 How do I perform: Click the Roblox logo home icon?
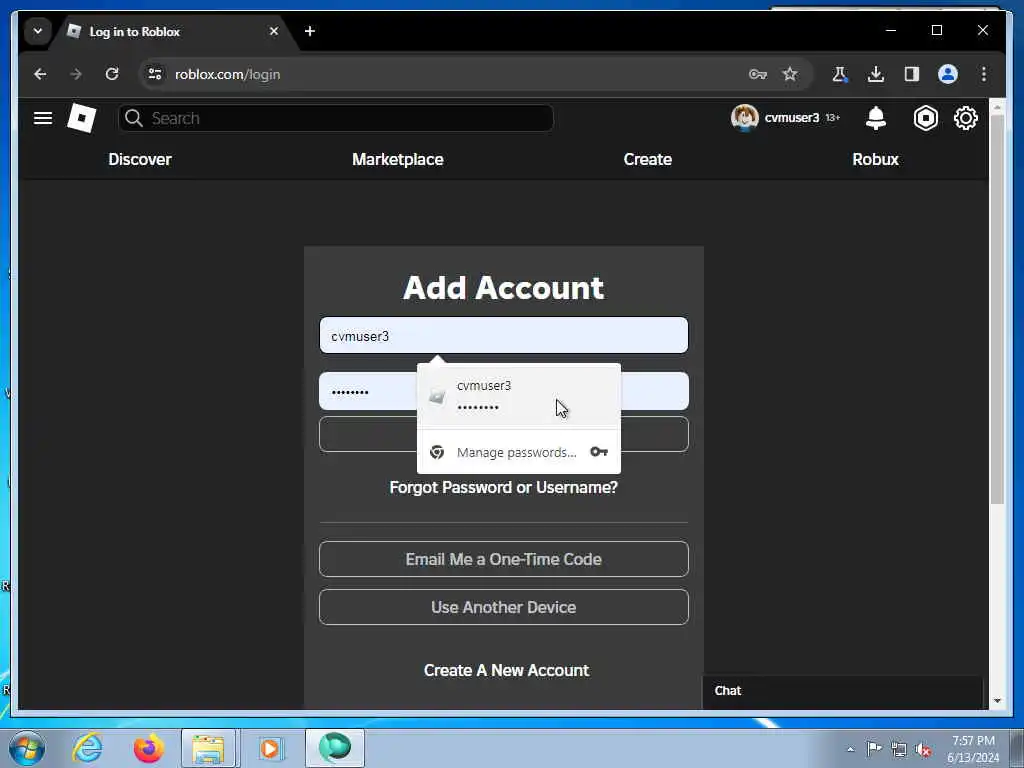(82, 118)
